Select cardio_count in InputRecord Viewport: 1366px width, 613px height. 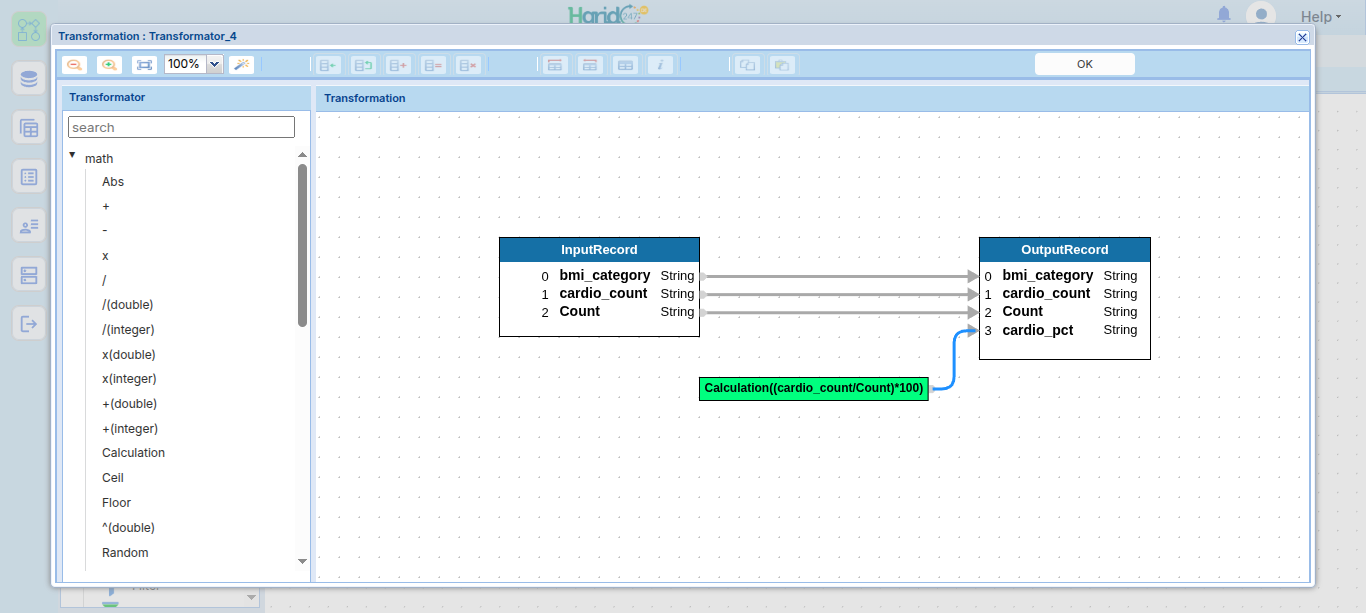(x=603, y=294)
